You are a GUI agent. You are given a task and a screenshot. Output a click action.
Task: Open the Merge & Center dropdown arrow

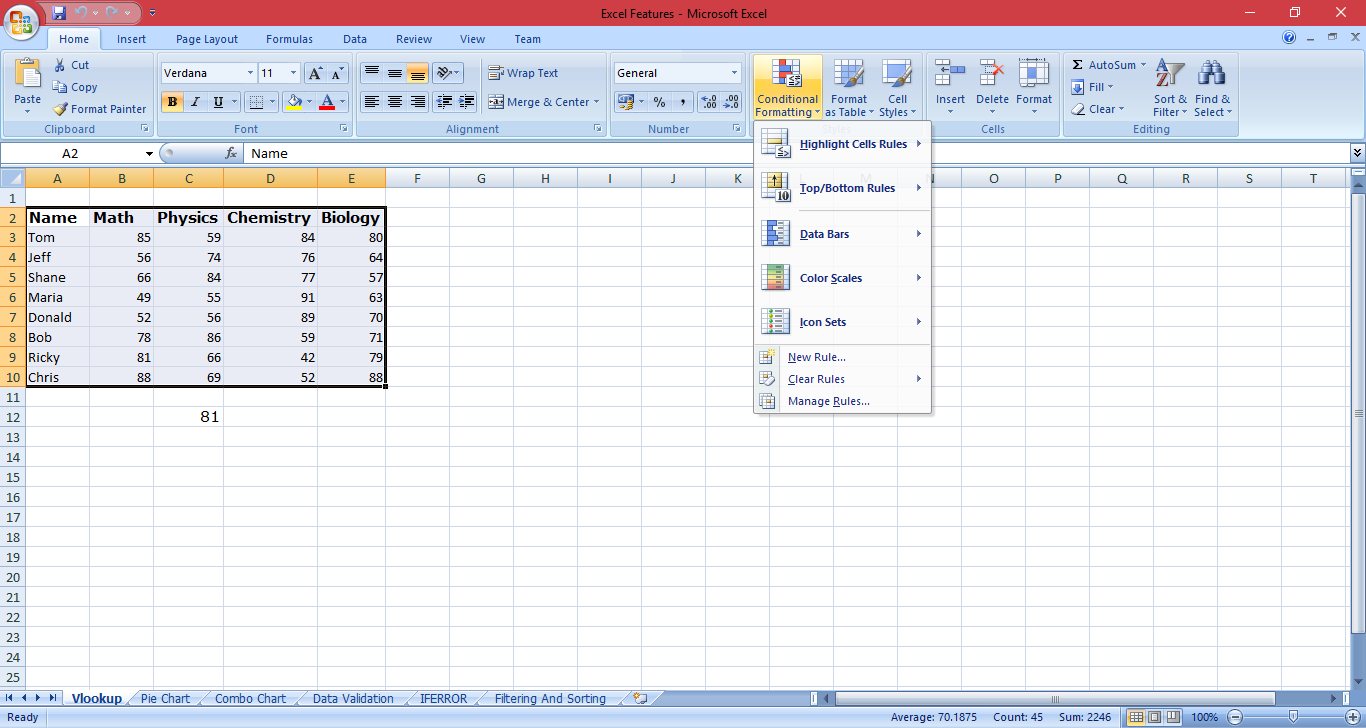[596, 102]
